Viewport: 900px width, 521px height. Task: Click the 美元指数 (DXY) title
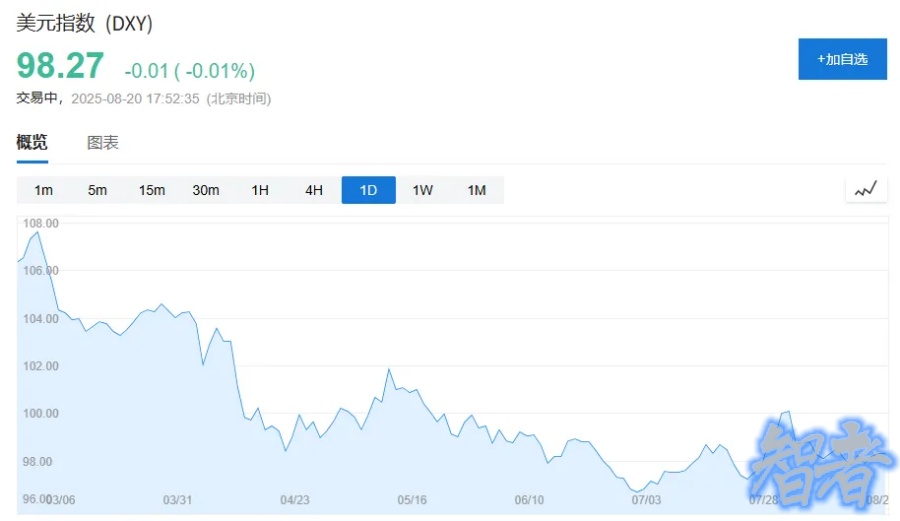(x=85, y=23)
